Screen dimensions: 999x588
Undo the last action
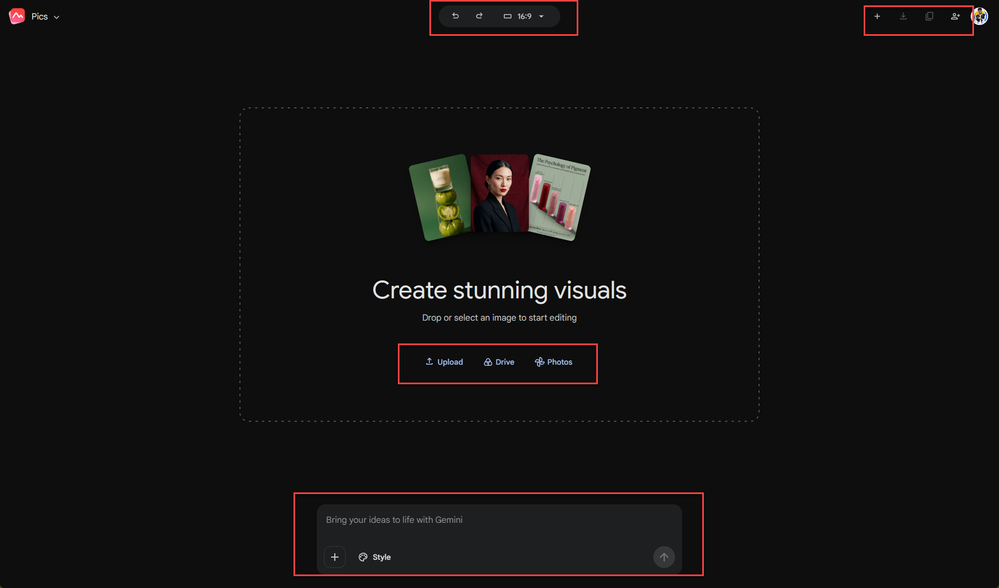456,16
